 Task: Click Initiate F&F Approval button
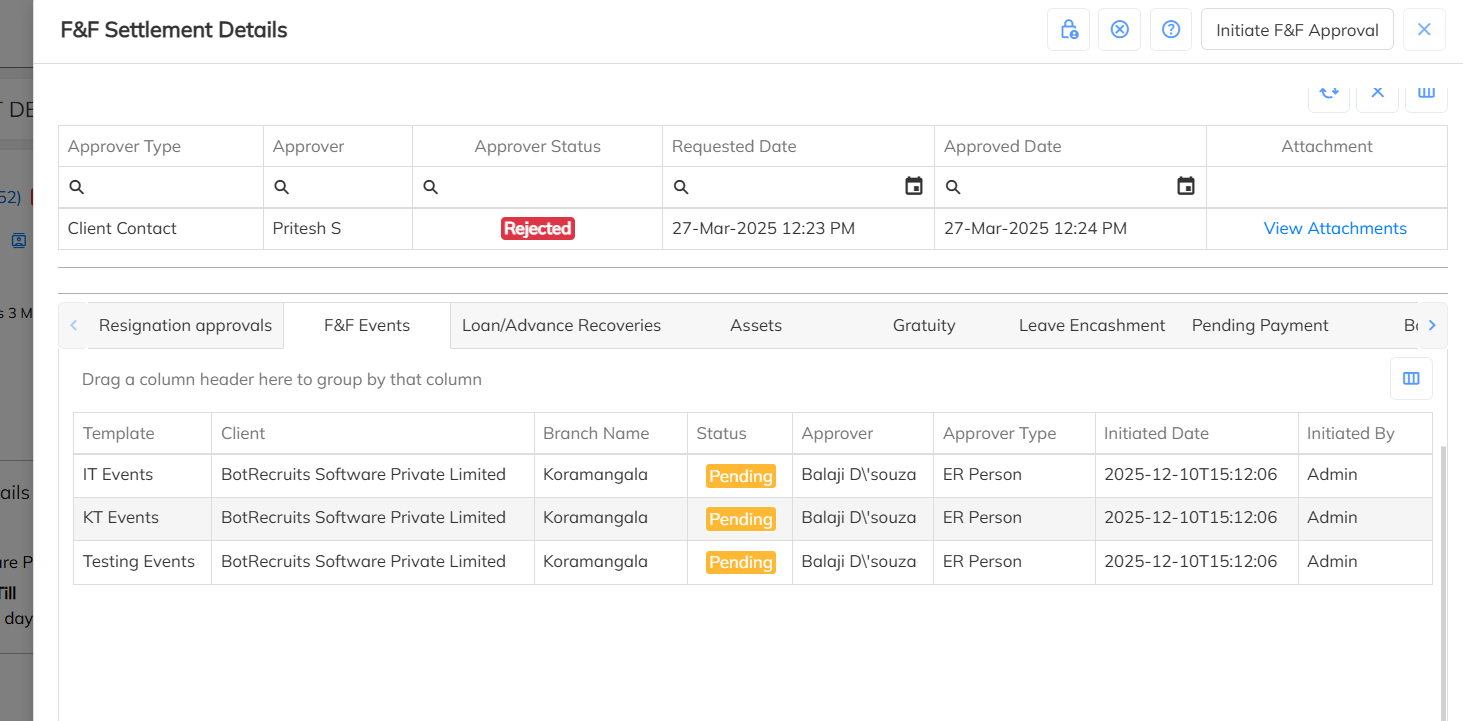point(1297,30)
